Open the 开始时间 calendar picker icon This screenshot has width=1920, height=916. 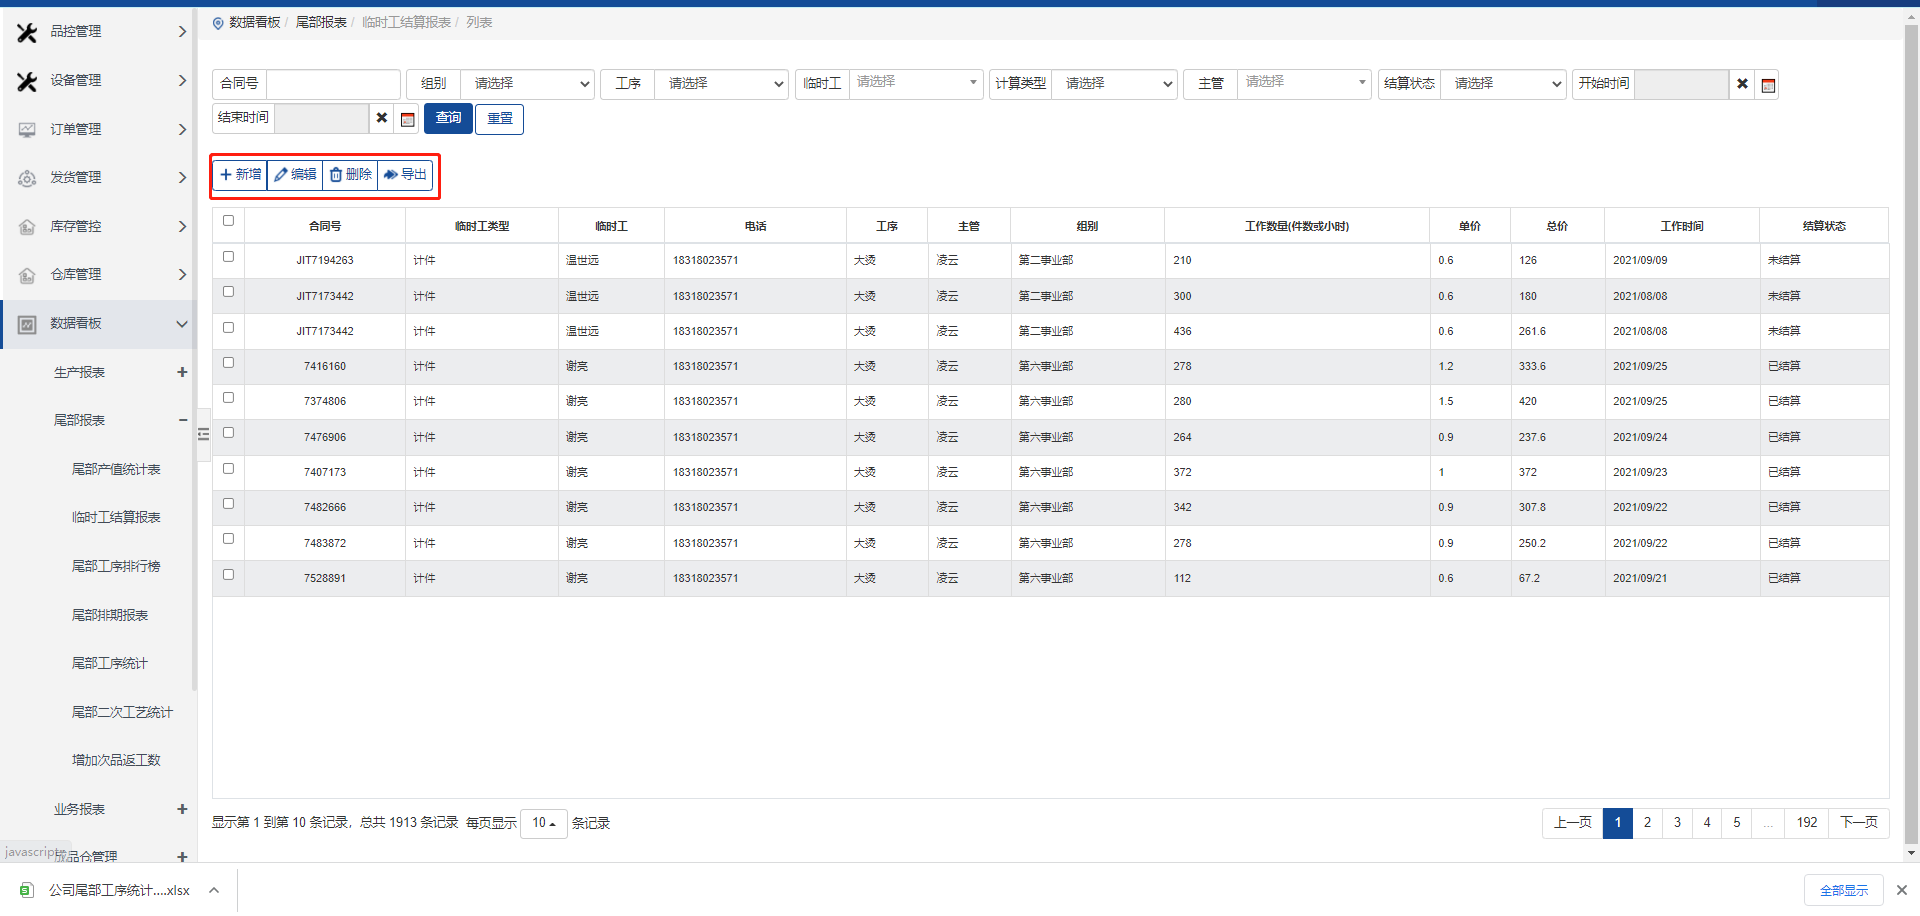click(x=1768, y=85)
